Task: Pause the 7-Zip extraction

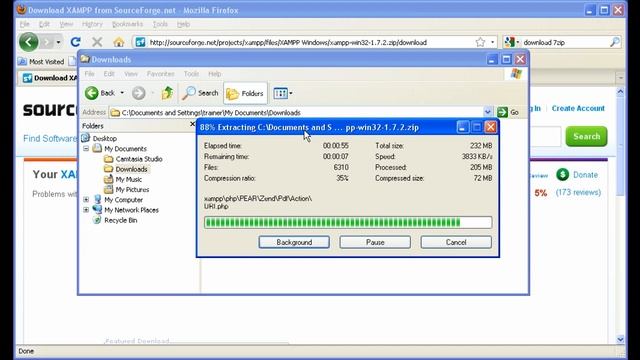Action: [375, 242]
